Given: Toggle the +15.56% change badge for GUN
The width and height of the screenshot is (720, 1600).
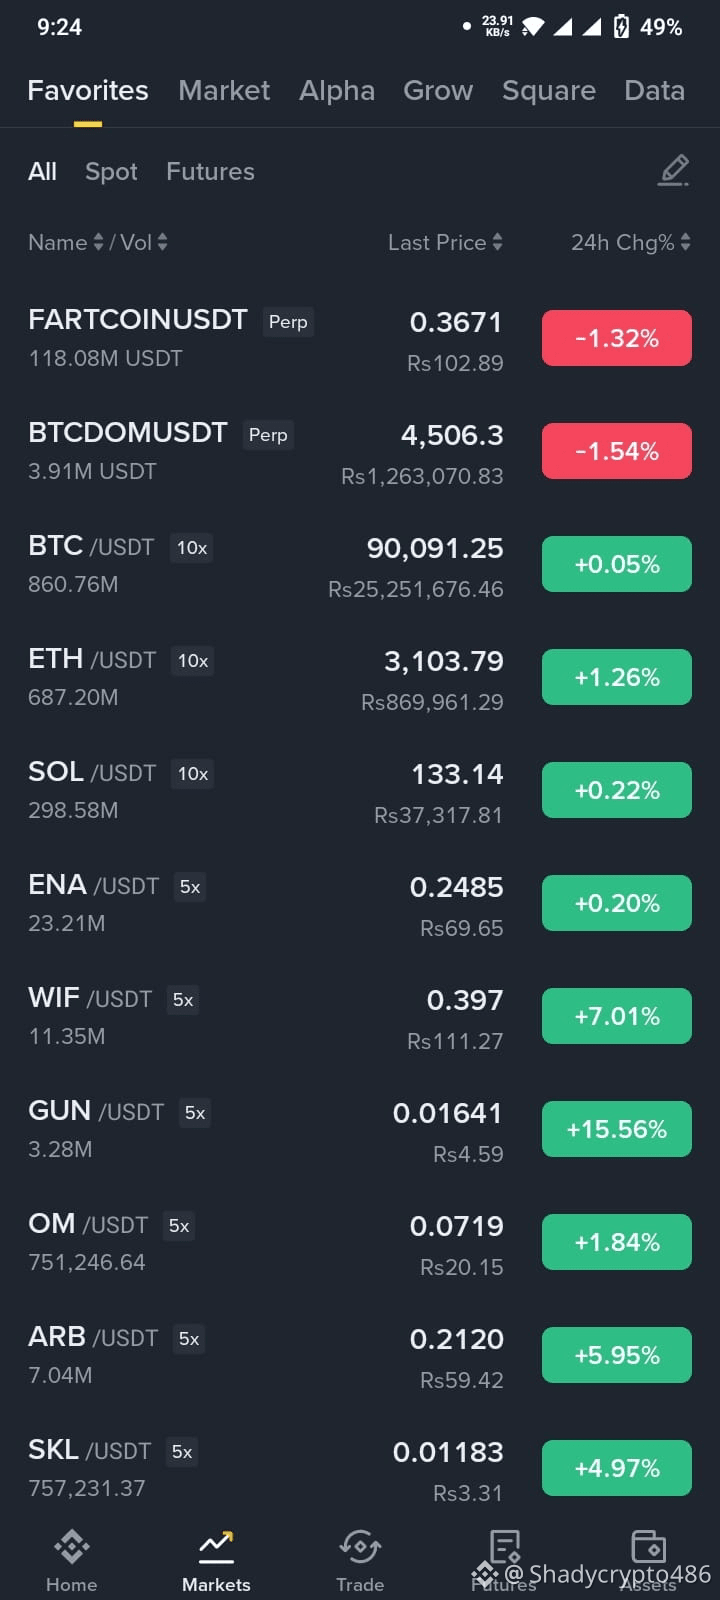Looking at the screenshot, I should 617,1129.
